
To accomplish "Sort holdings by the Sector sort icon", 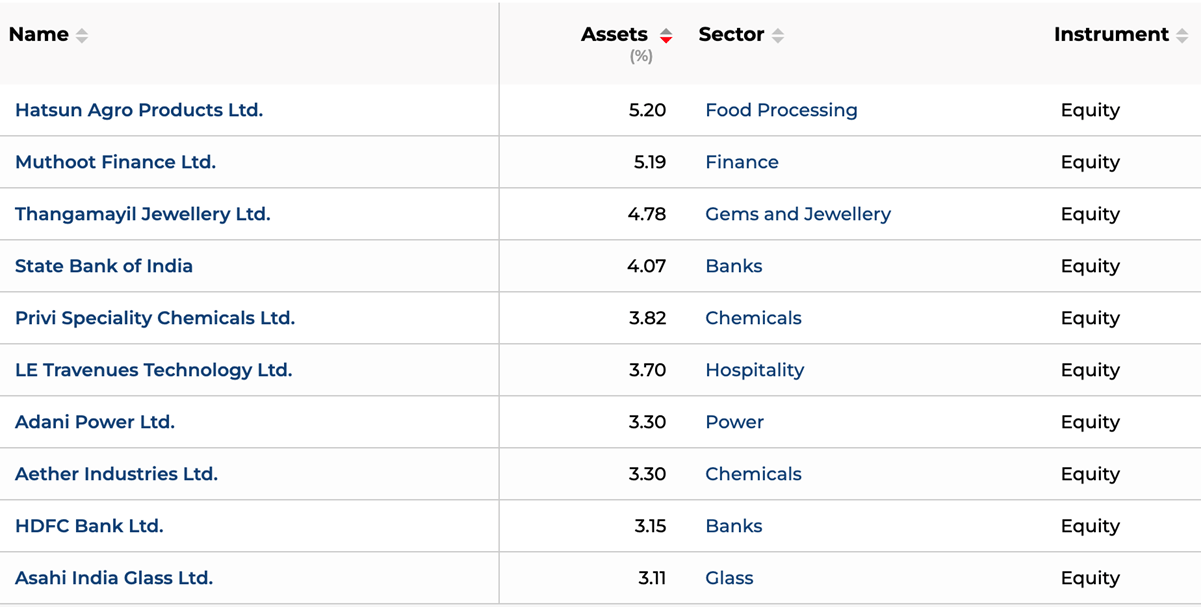I will (778, 36).
